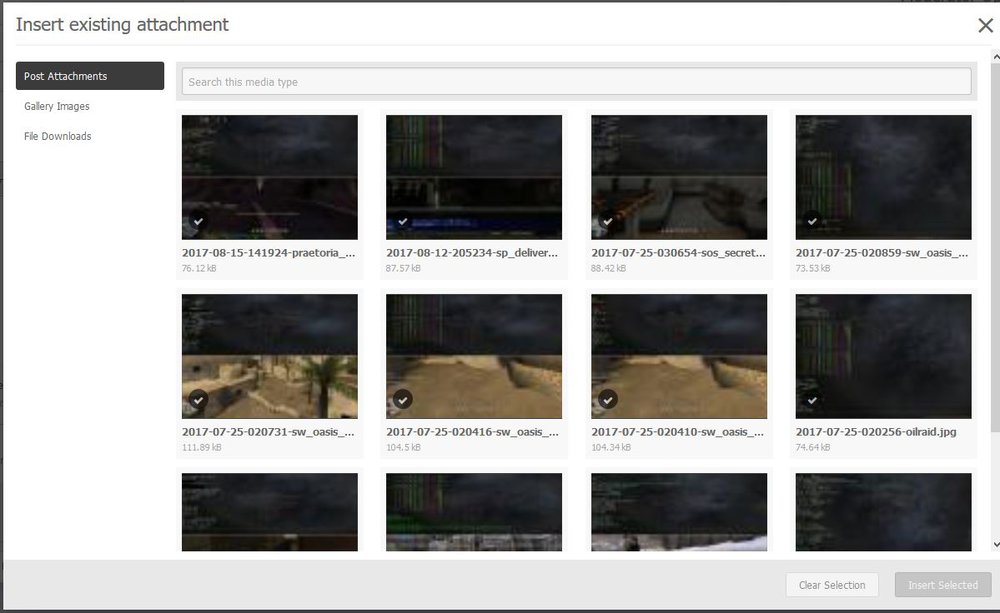Toggle checkmark on 2017-08-12-205234-sp_deliver image
This screenshot has width=1000, height=613.
coord(402,221)
